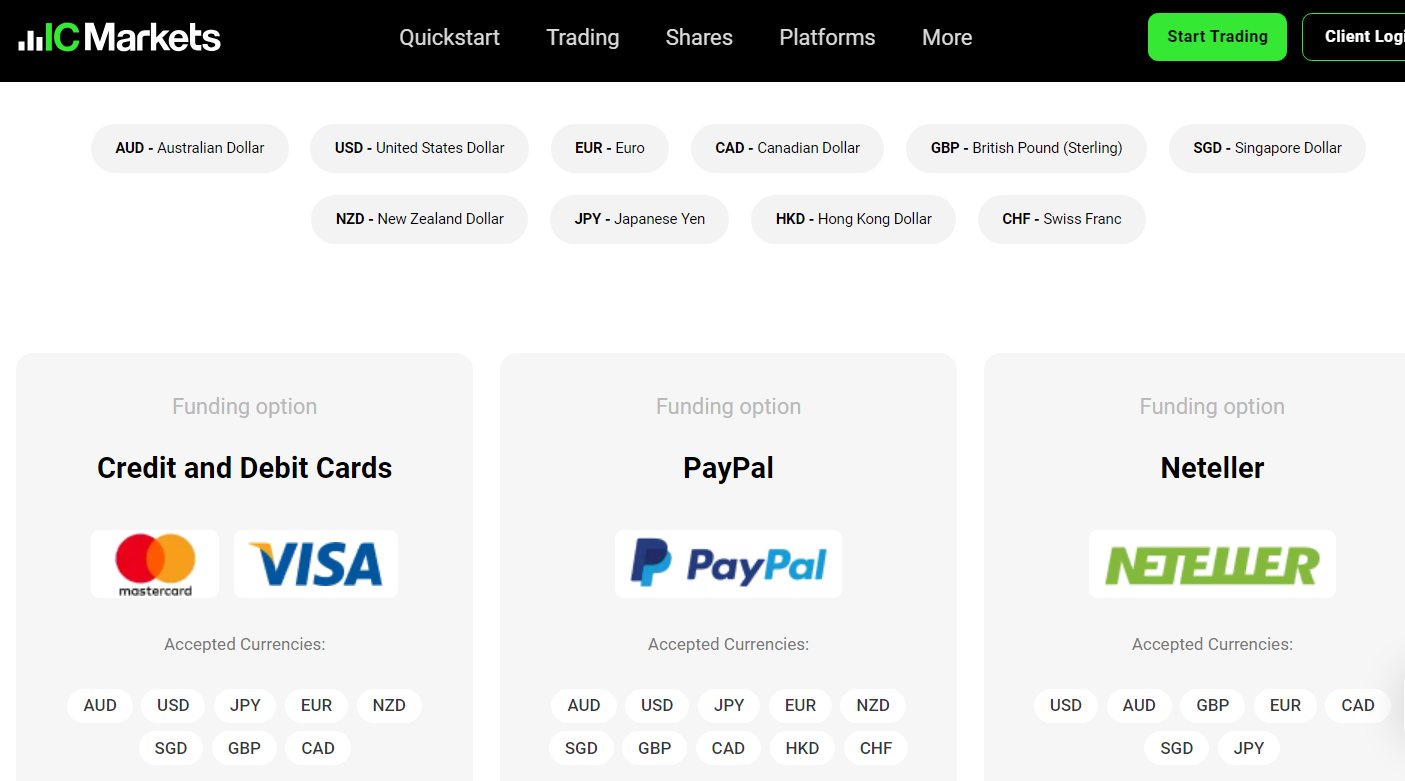Screen dimensions: 1405x781
Task: Open the Trading menu
Action: pyautogui.click(x=582, y=38)
